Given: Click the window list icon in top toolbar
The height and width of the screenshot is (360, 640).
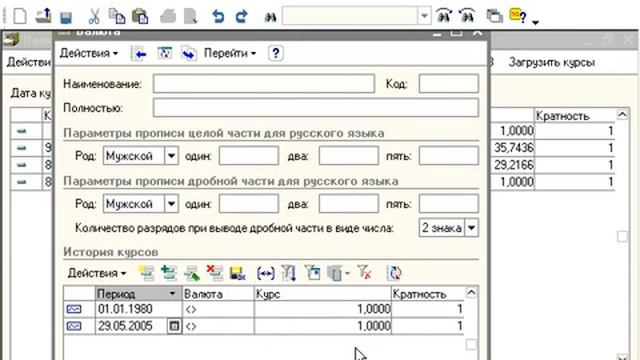Looking at the screenshot, I should [x=494, y=16].
